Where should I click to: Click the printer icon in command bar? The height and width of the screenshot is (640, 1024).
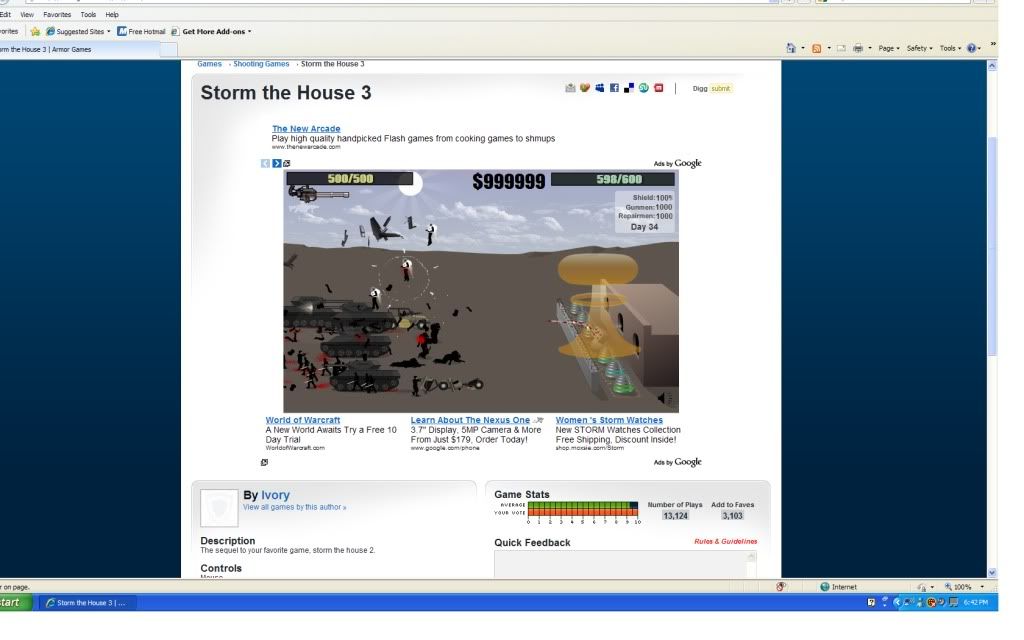tap(858, 48)
